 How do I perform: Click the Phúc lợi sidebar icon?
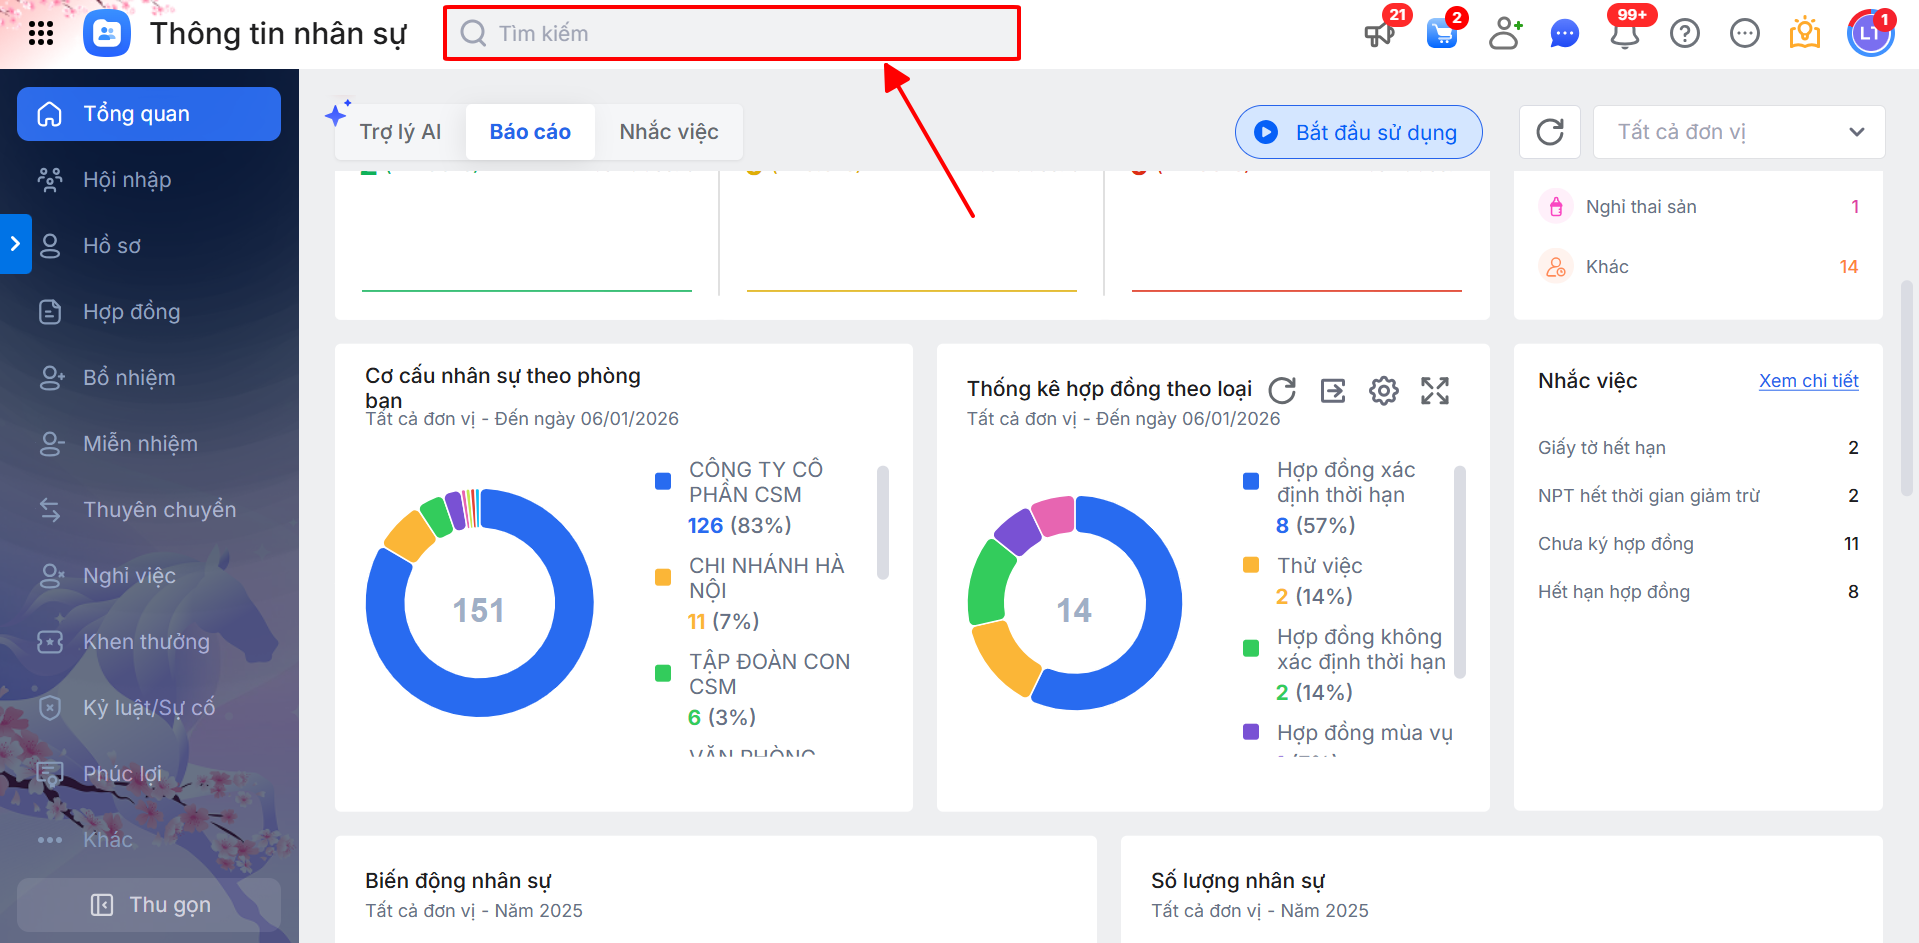(50, 774)
